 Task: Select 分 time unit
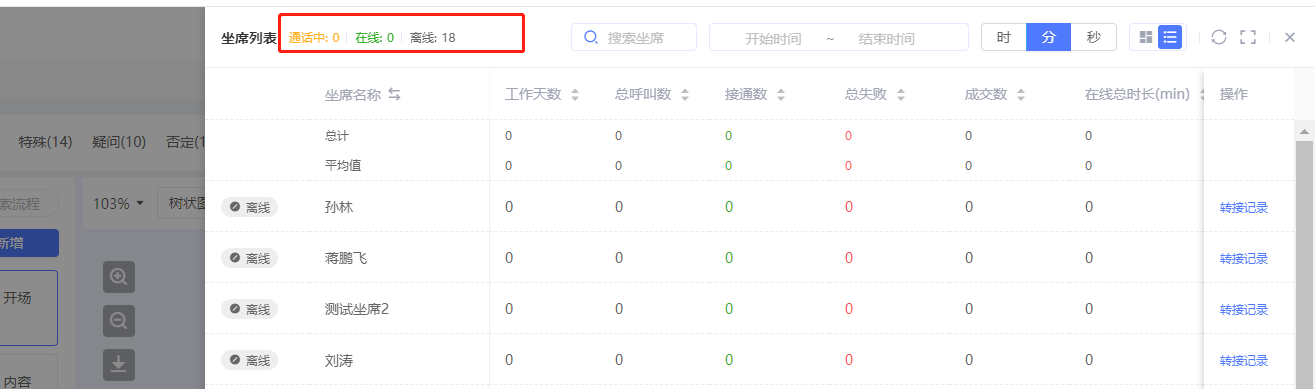pos(1049,37)
